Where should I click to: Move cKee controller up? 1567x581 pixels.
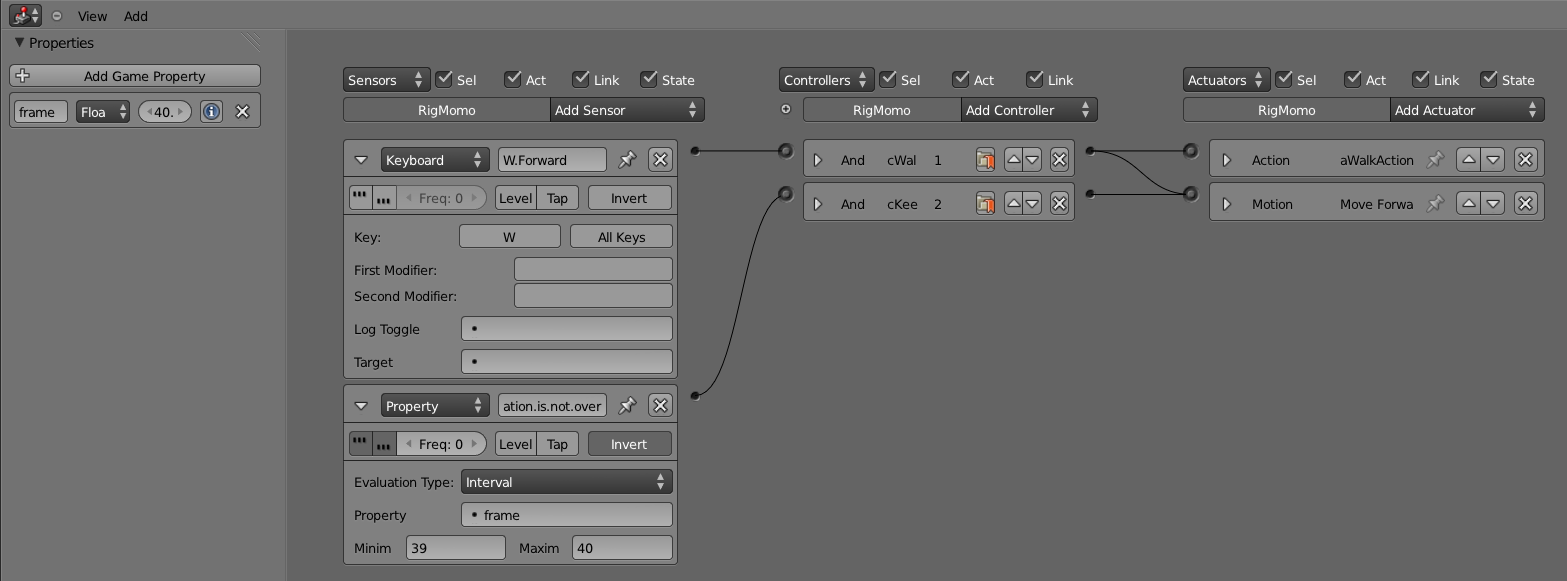point(1013,204)
